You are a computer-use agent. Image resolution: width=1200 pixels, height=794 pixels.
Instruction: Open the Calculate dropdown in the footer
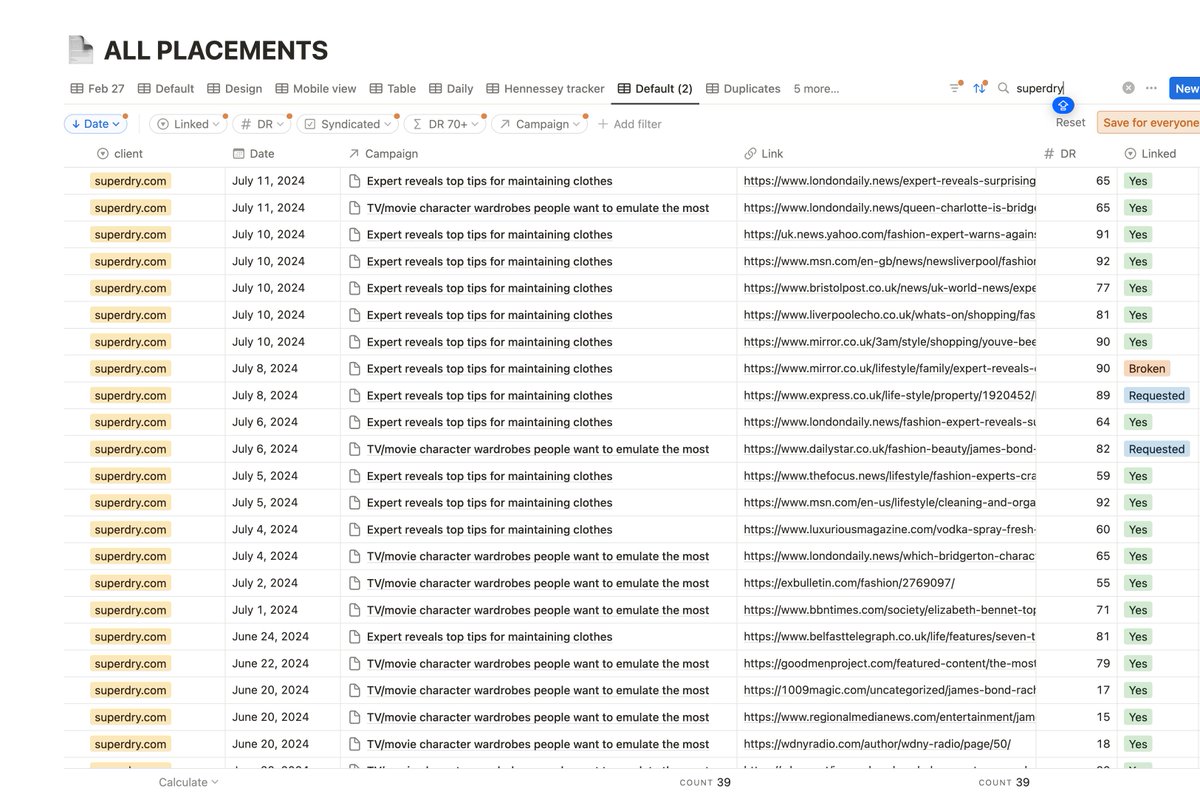[188, 782]
